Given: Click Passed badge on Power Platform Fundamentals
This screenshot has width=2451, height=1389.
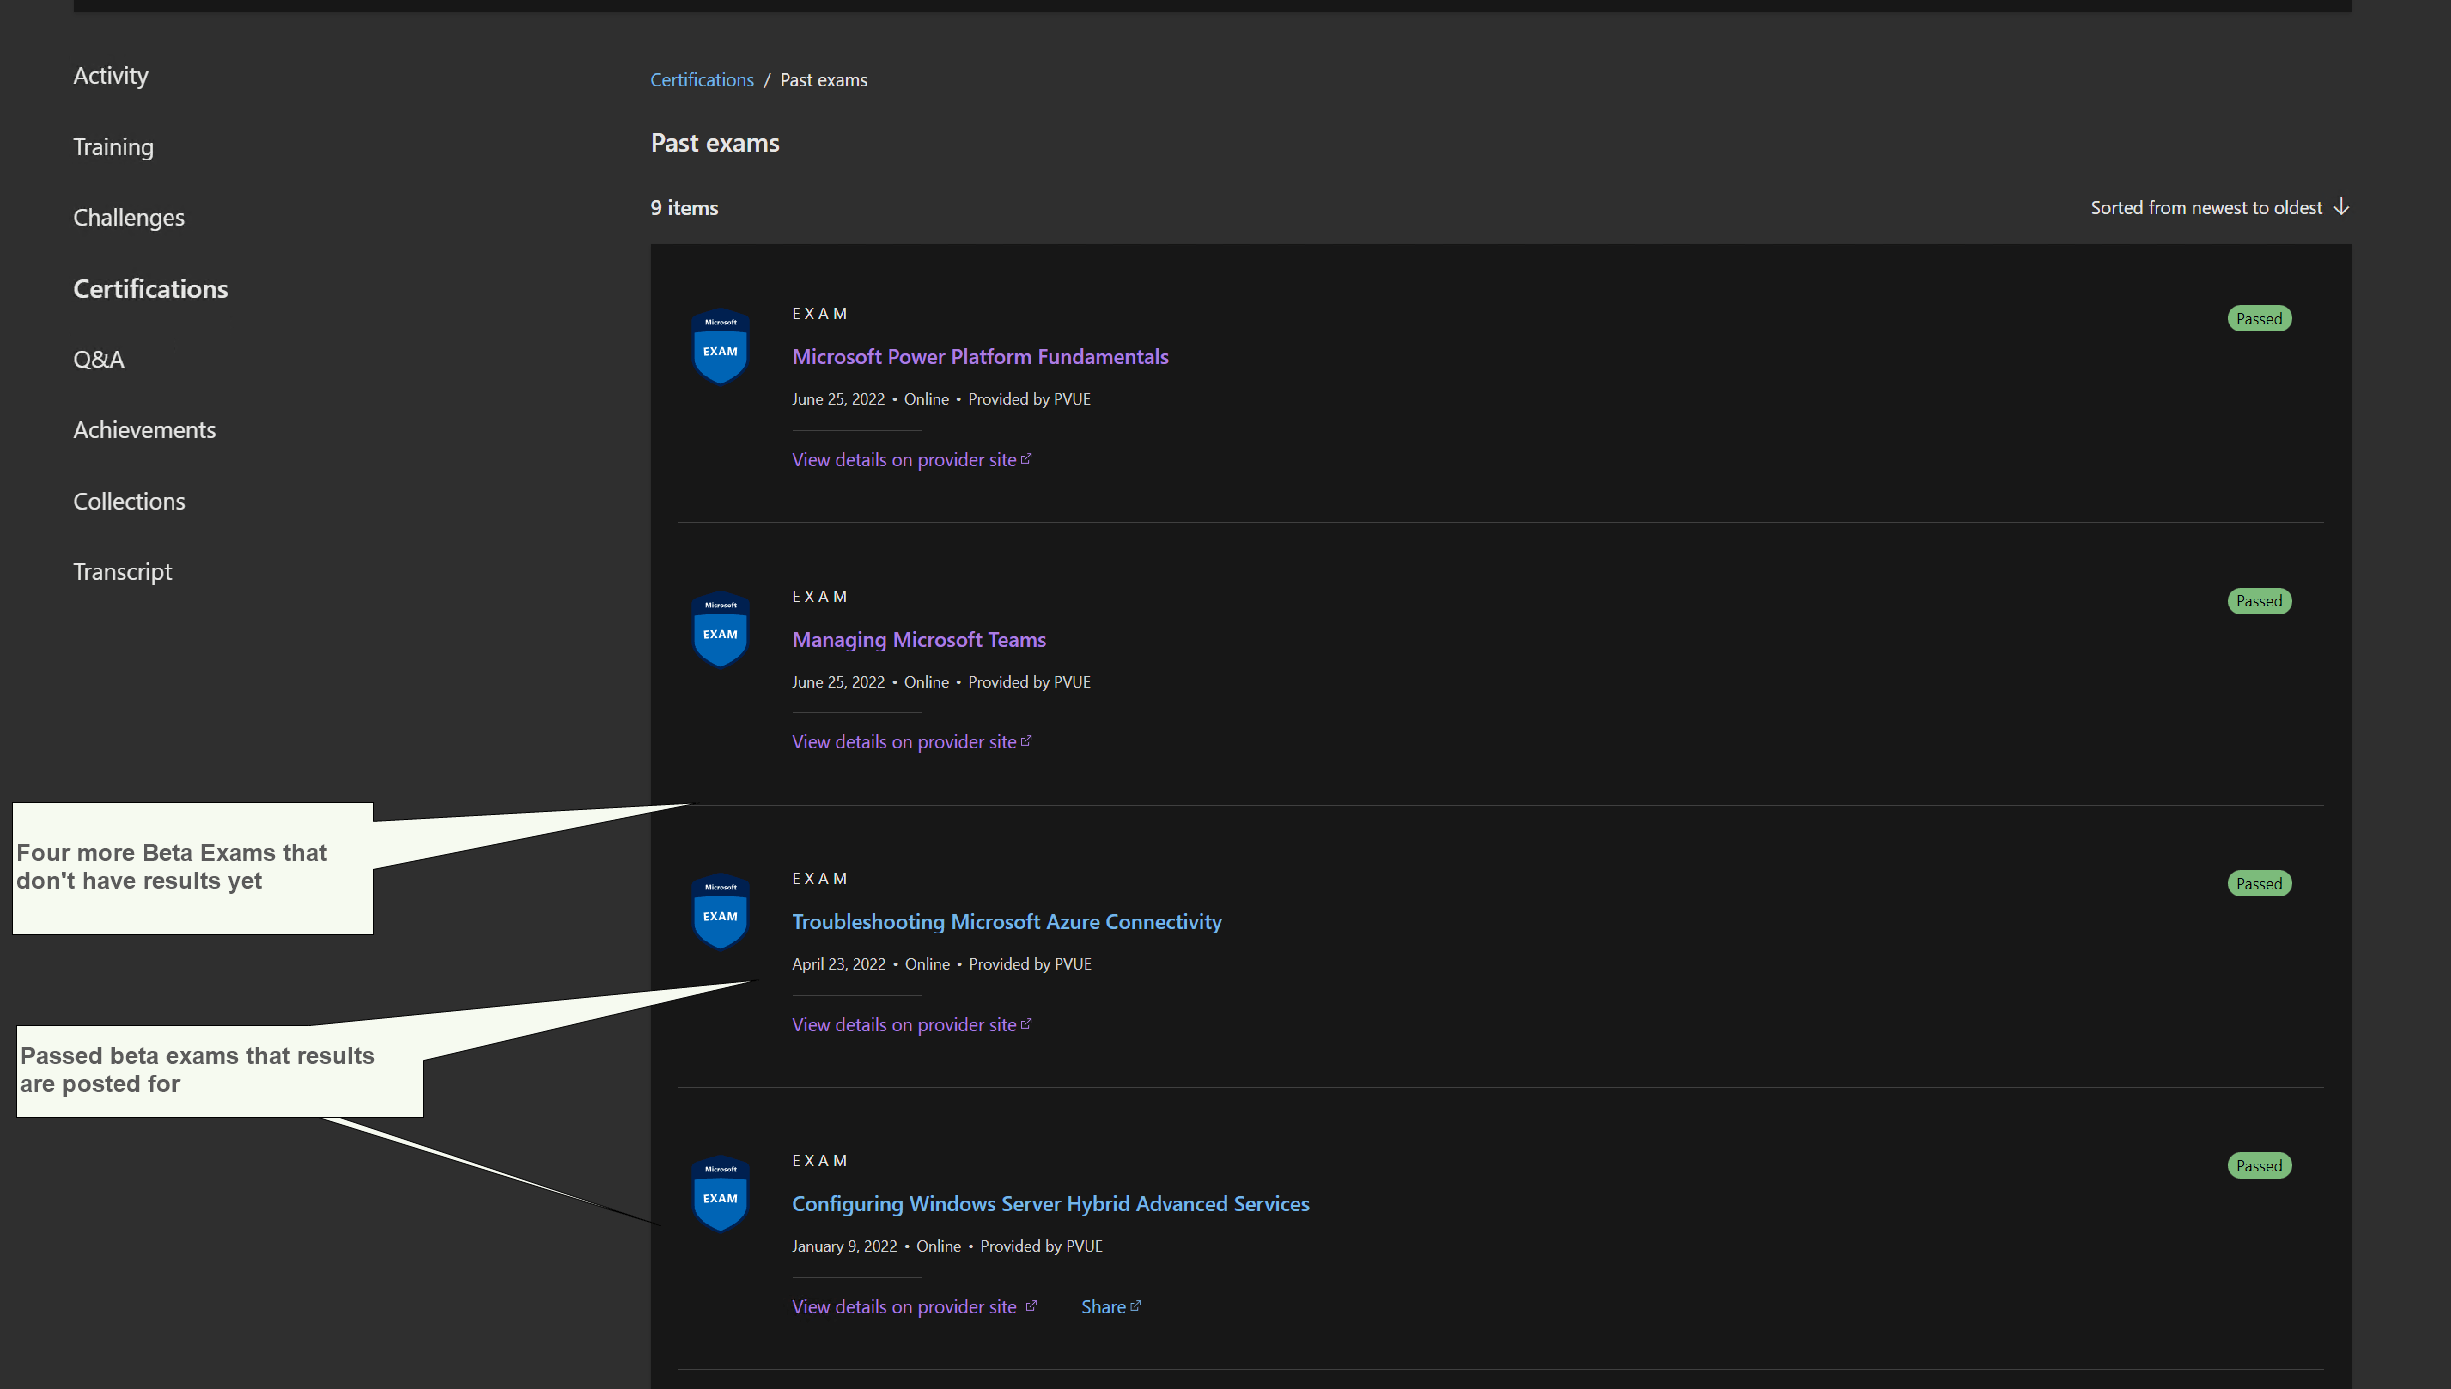Looking at the screenshot, I should tap(2259, 319).
